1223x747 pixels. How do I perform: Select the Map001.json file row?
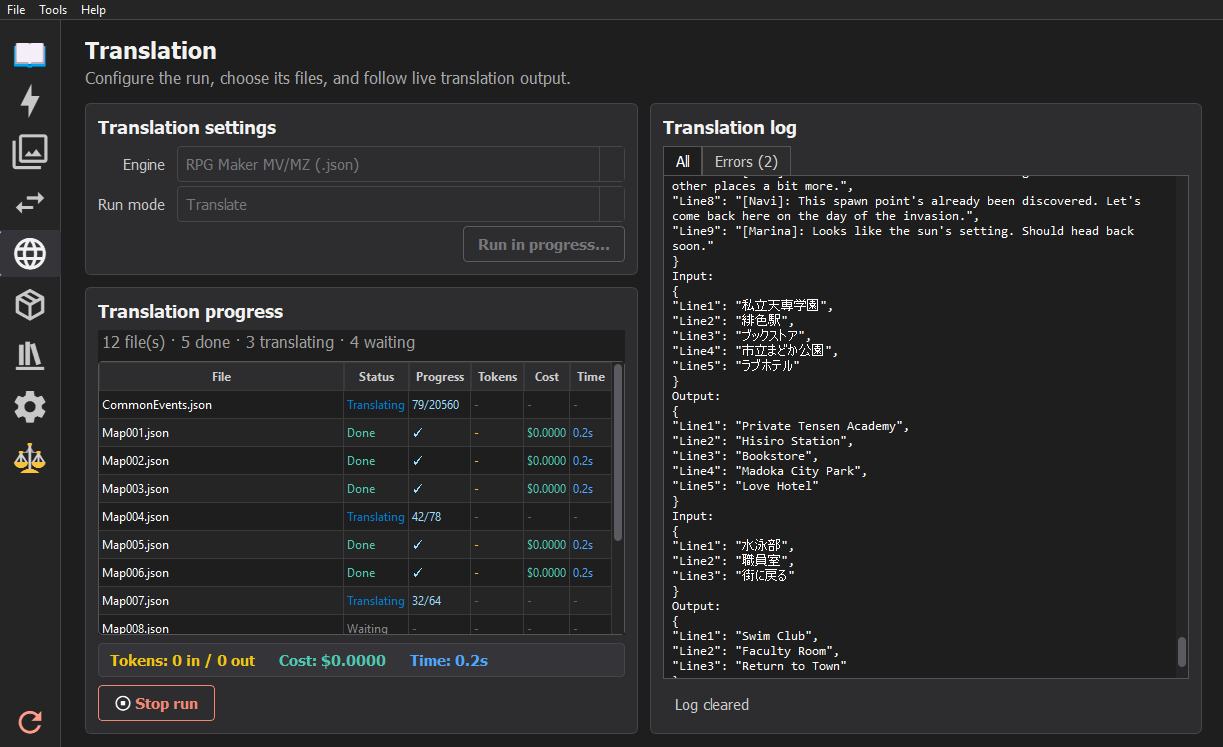point(355,433)
